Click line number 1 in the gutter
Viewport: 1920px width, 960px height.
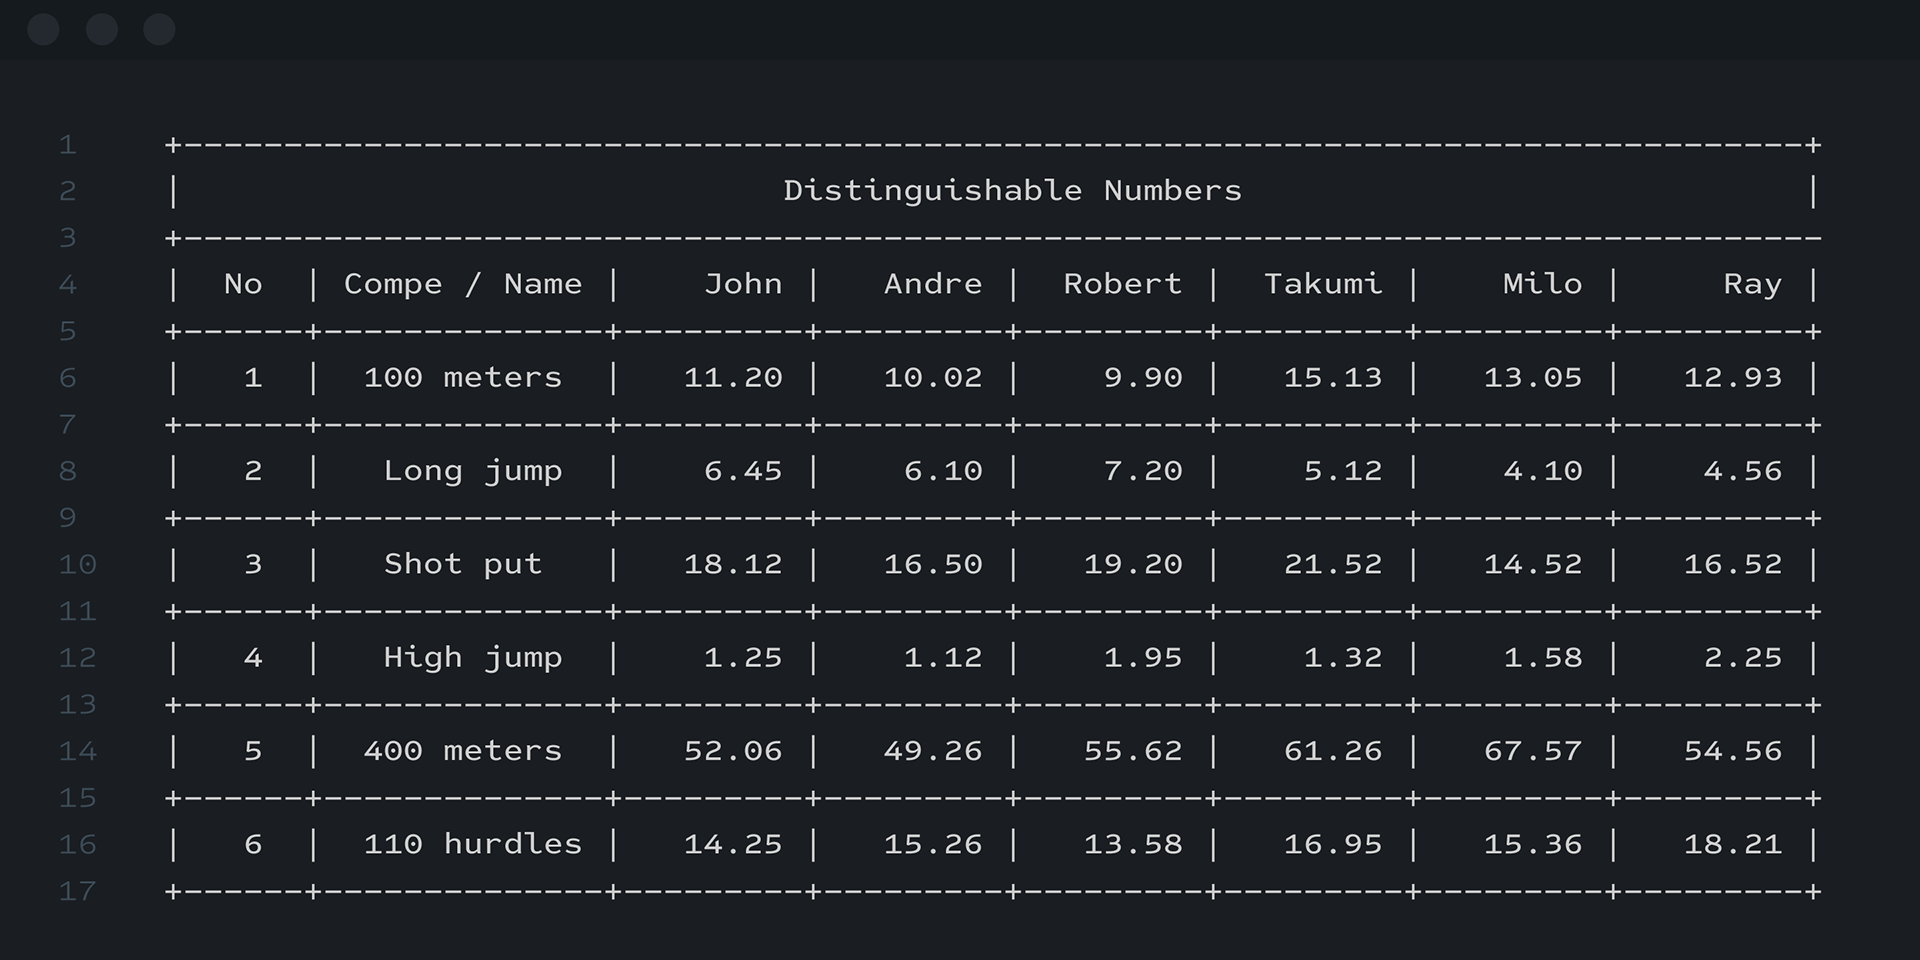(68, 145)
